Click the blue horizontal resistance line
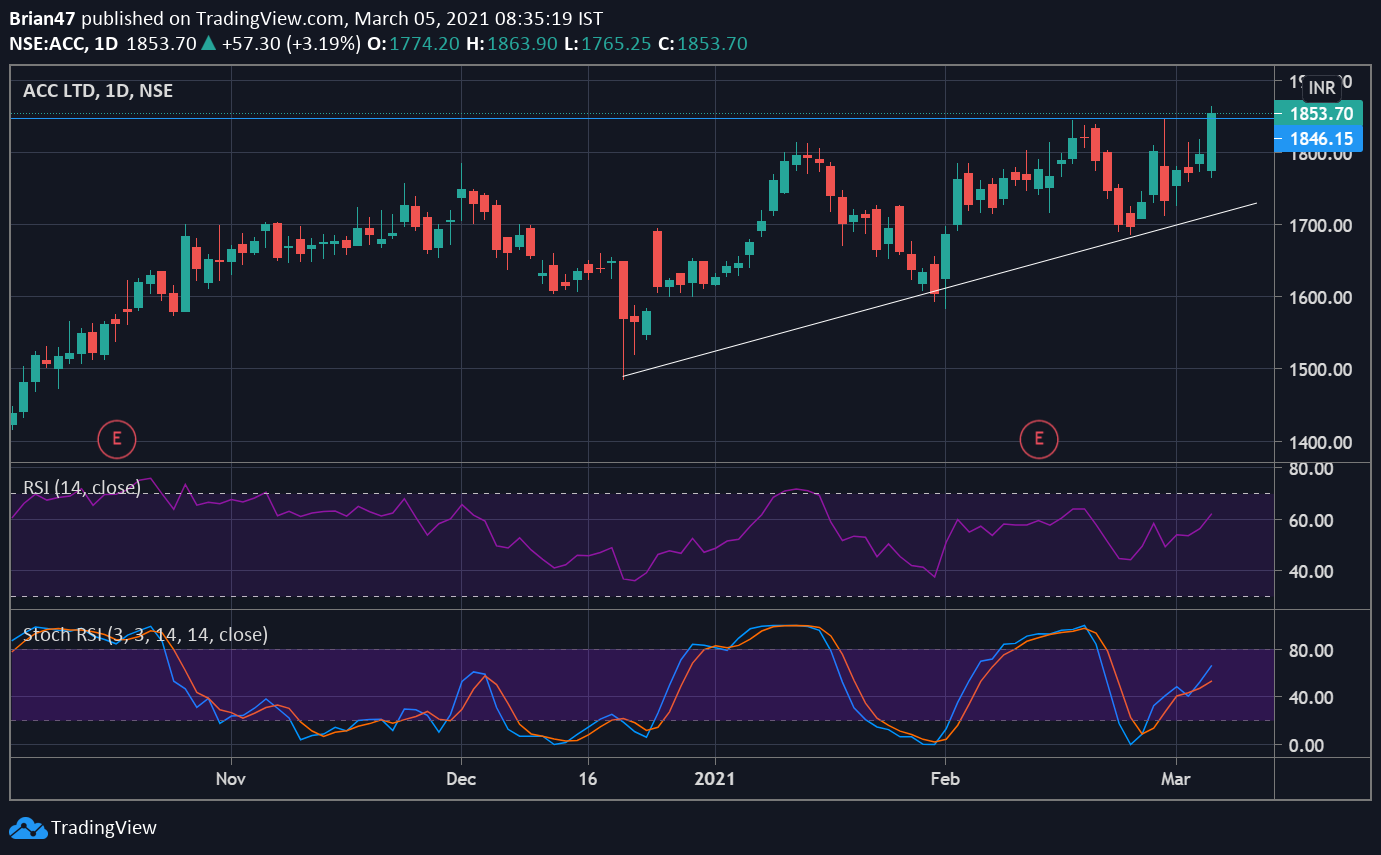 click(640, 118)
